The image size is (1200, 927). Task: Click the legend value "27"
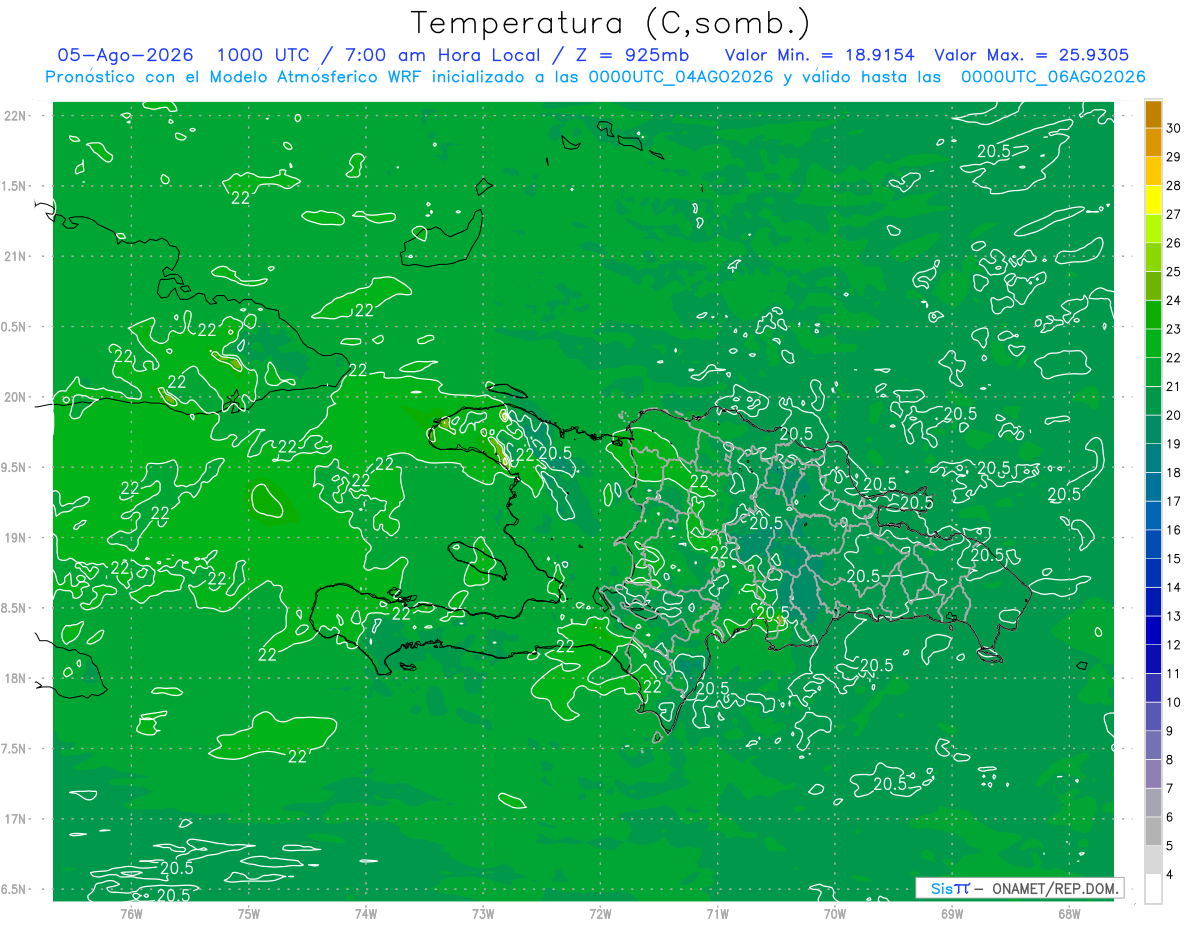1173,214
